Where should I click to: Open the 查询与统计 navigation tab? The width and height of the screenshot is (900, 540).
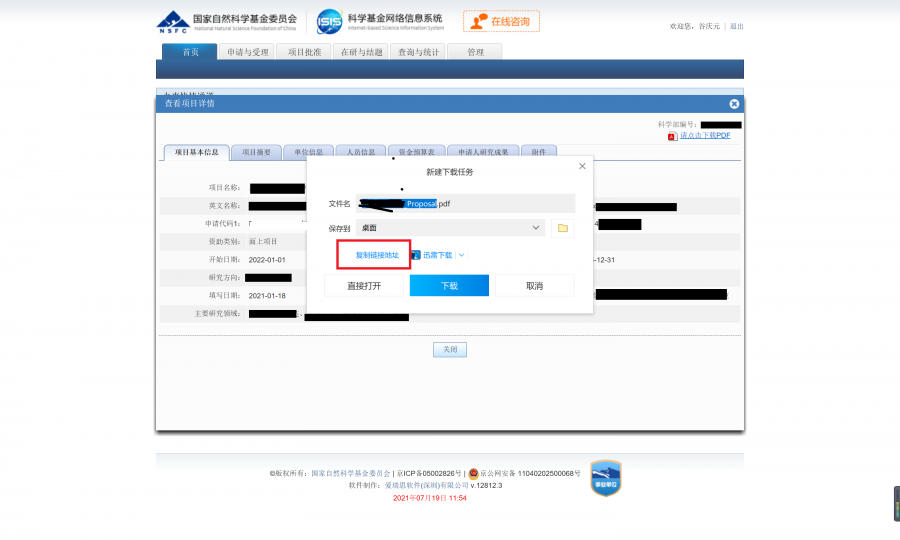pos(418,52)
